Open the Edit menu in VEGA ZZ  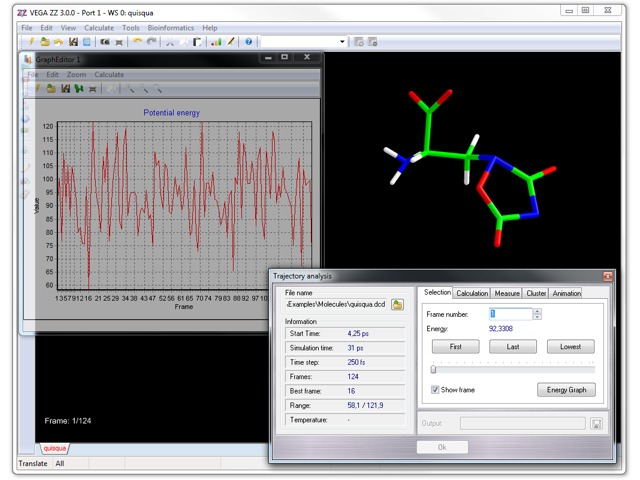[46, 28]
